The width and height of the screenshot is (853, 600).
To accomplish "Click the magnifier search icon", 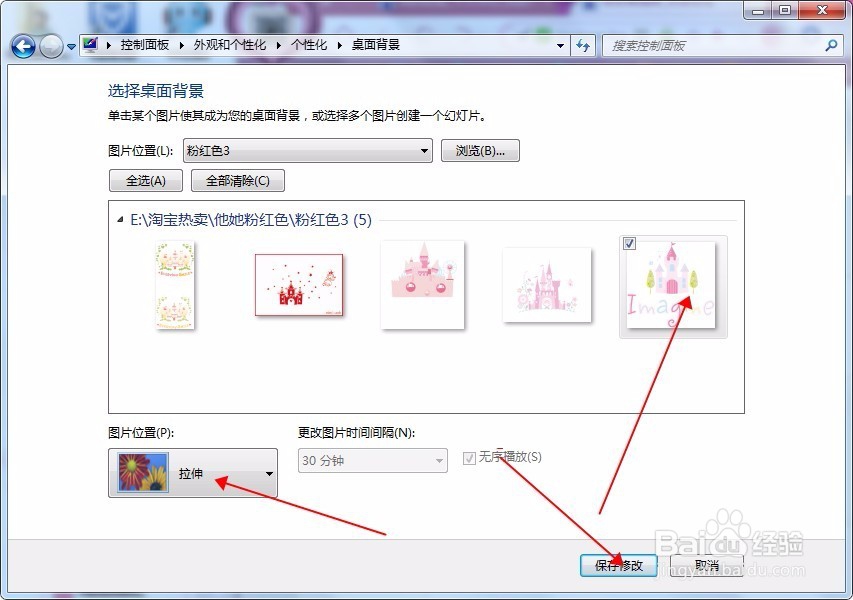I will coord(831,46).
